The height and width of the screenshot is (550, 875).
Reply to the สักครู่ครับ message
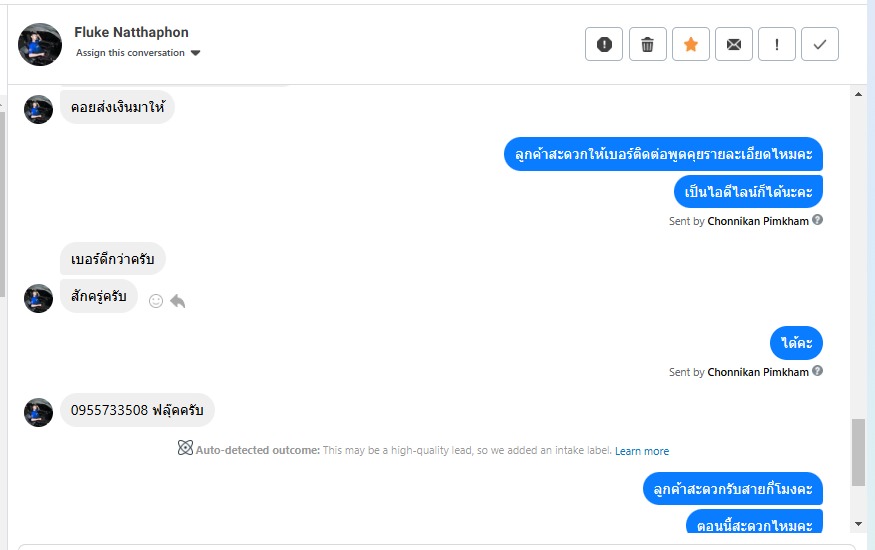(x=178, y=300)
